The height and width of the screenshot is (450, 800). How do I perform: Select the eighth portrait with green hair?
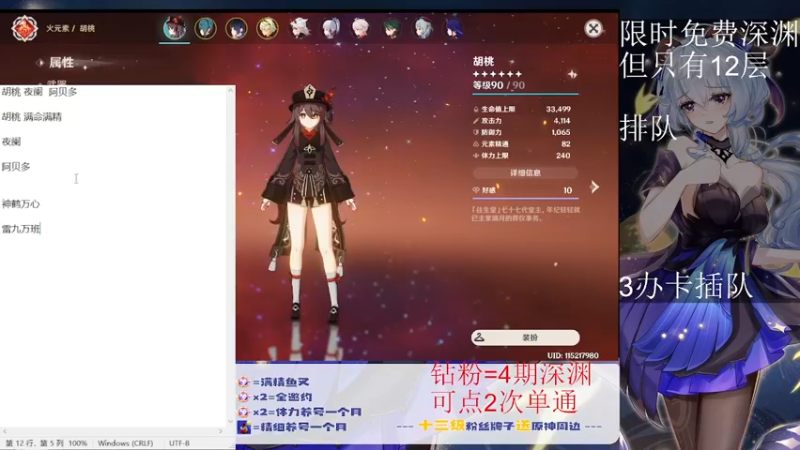pyautogui.click(x=392, y=28)
